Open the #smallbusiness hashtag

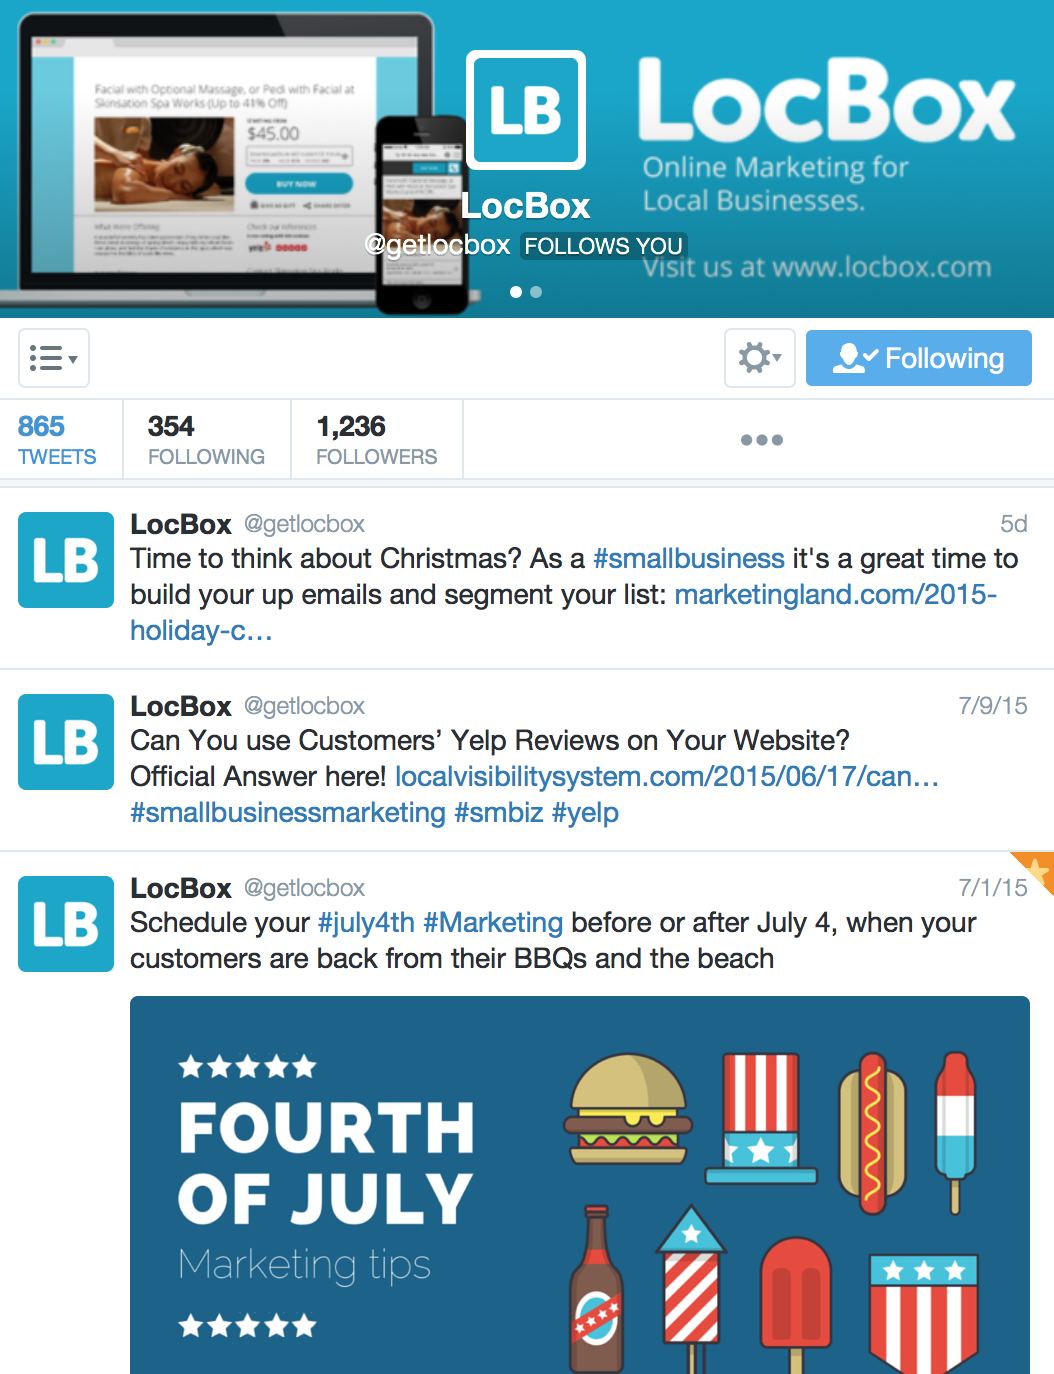click(x=689, y=558)
